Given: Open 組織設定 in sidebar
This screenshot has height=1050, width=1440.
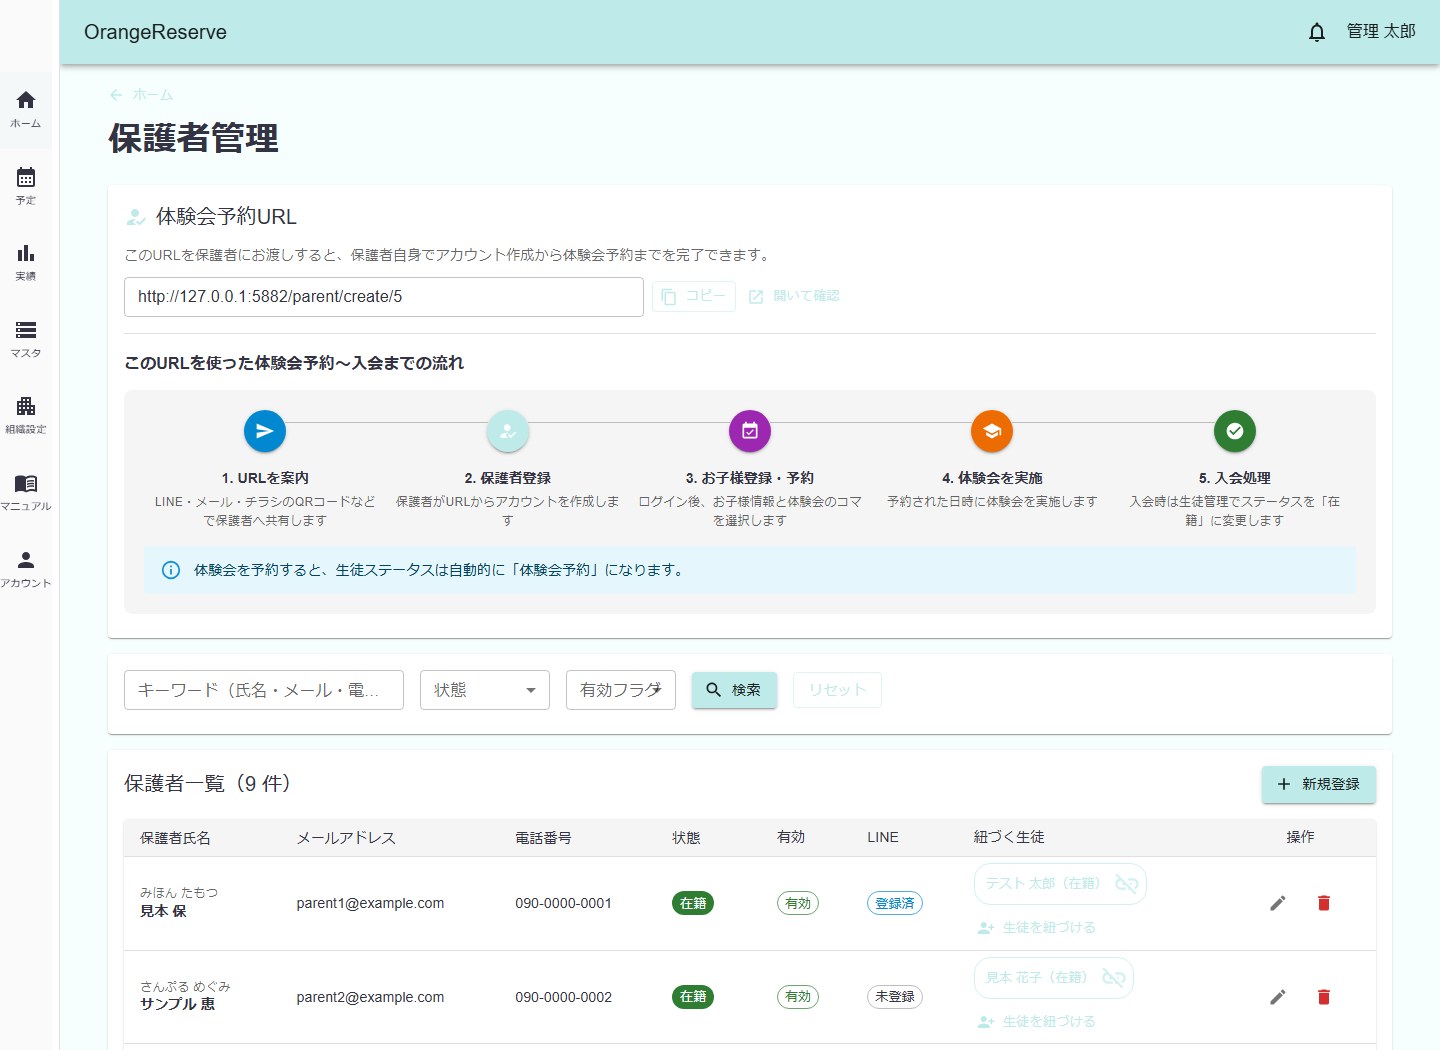Looking at the screenshot, I should [26, 415].
